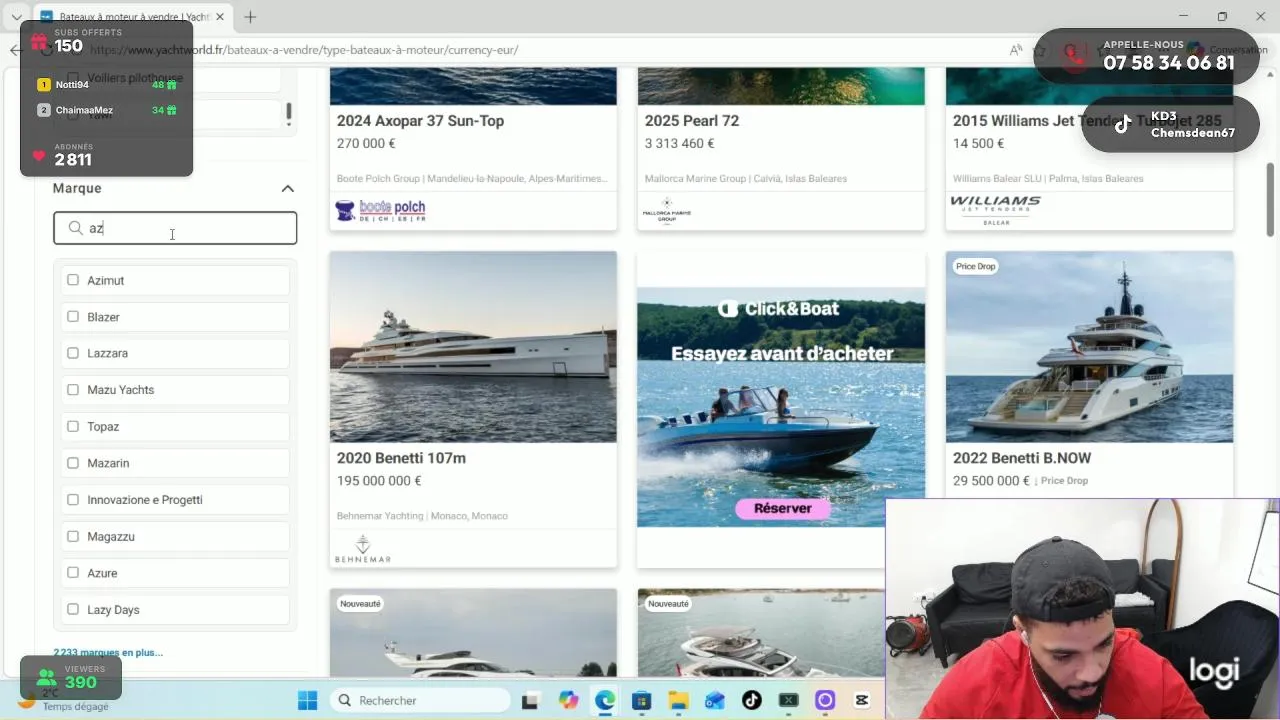Viewport: 1280px width, 720px height.
Task: Open the 2024 Axopar 37 Sun-Top listing
Action: pyautogui.click(x=420, y=120)
